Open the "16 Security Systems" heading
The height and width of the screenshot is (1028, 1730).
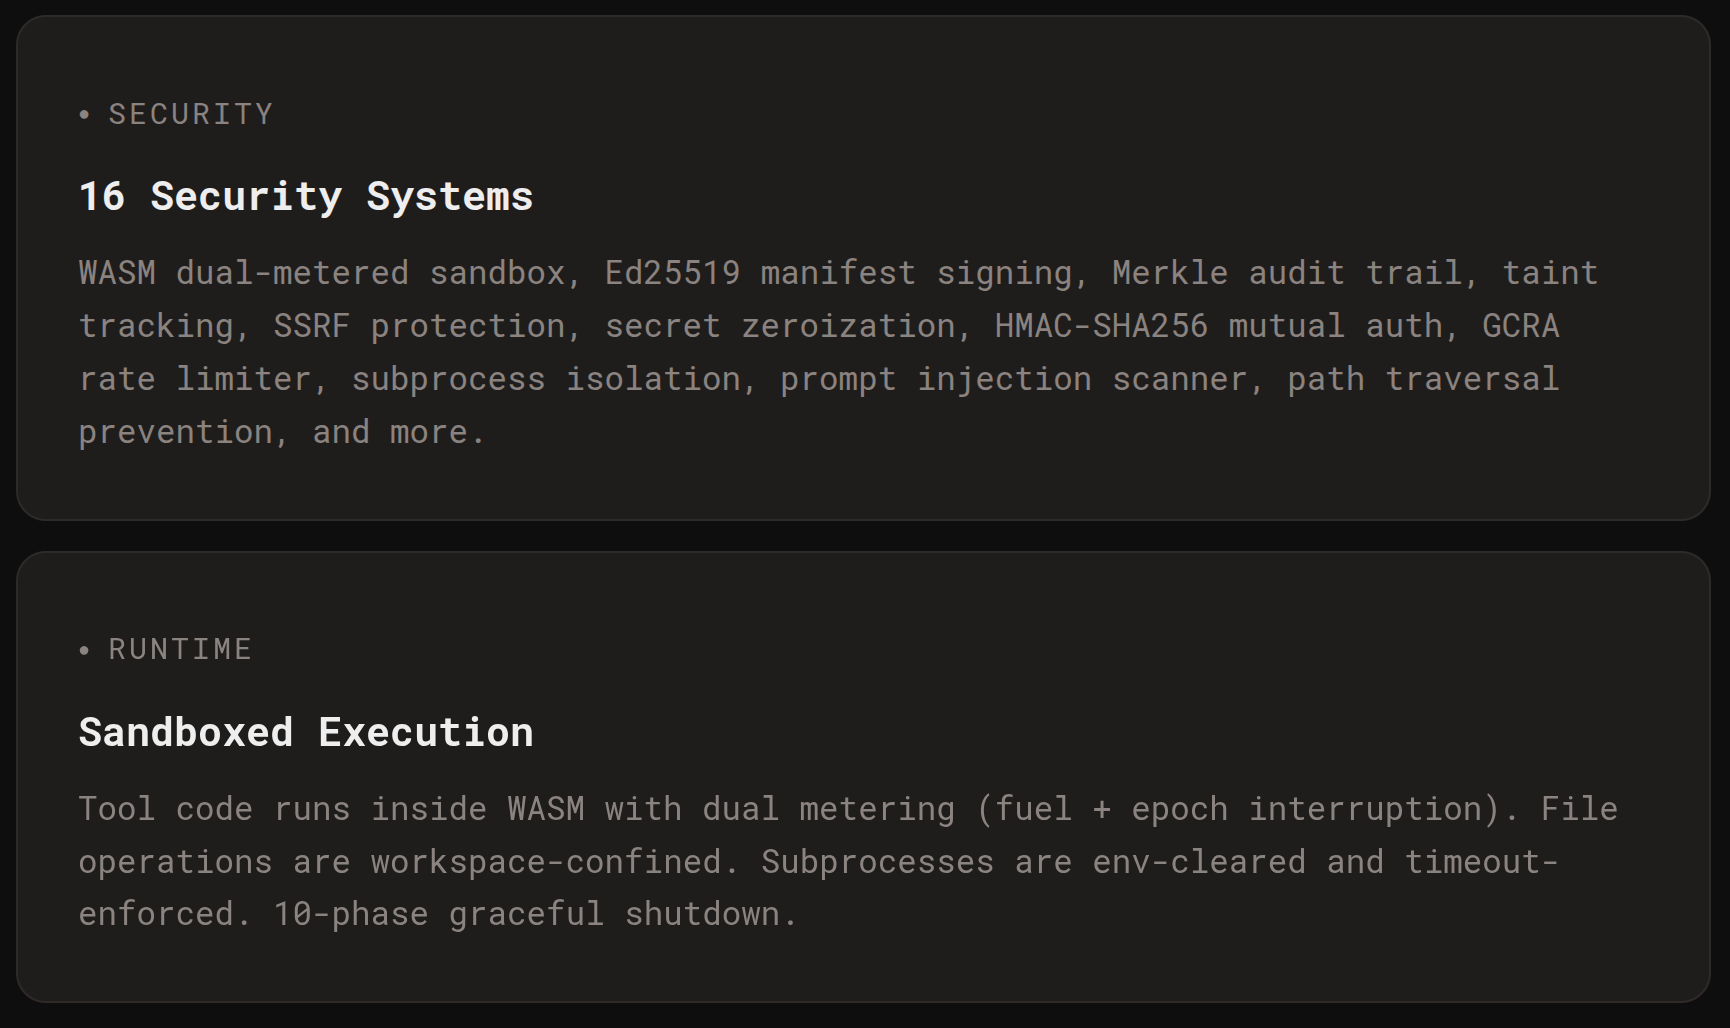[305, 196]
